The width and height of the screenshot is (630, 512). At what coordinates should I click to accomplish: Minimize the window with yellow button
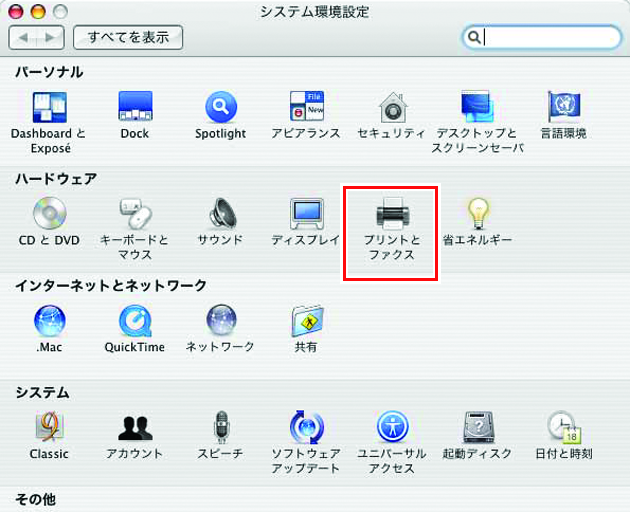(38, 11)
